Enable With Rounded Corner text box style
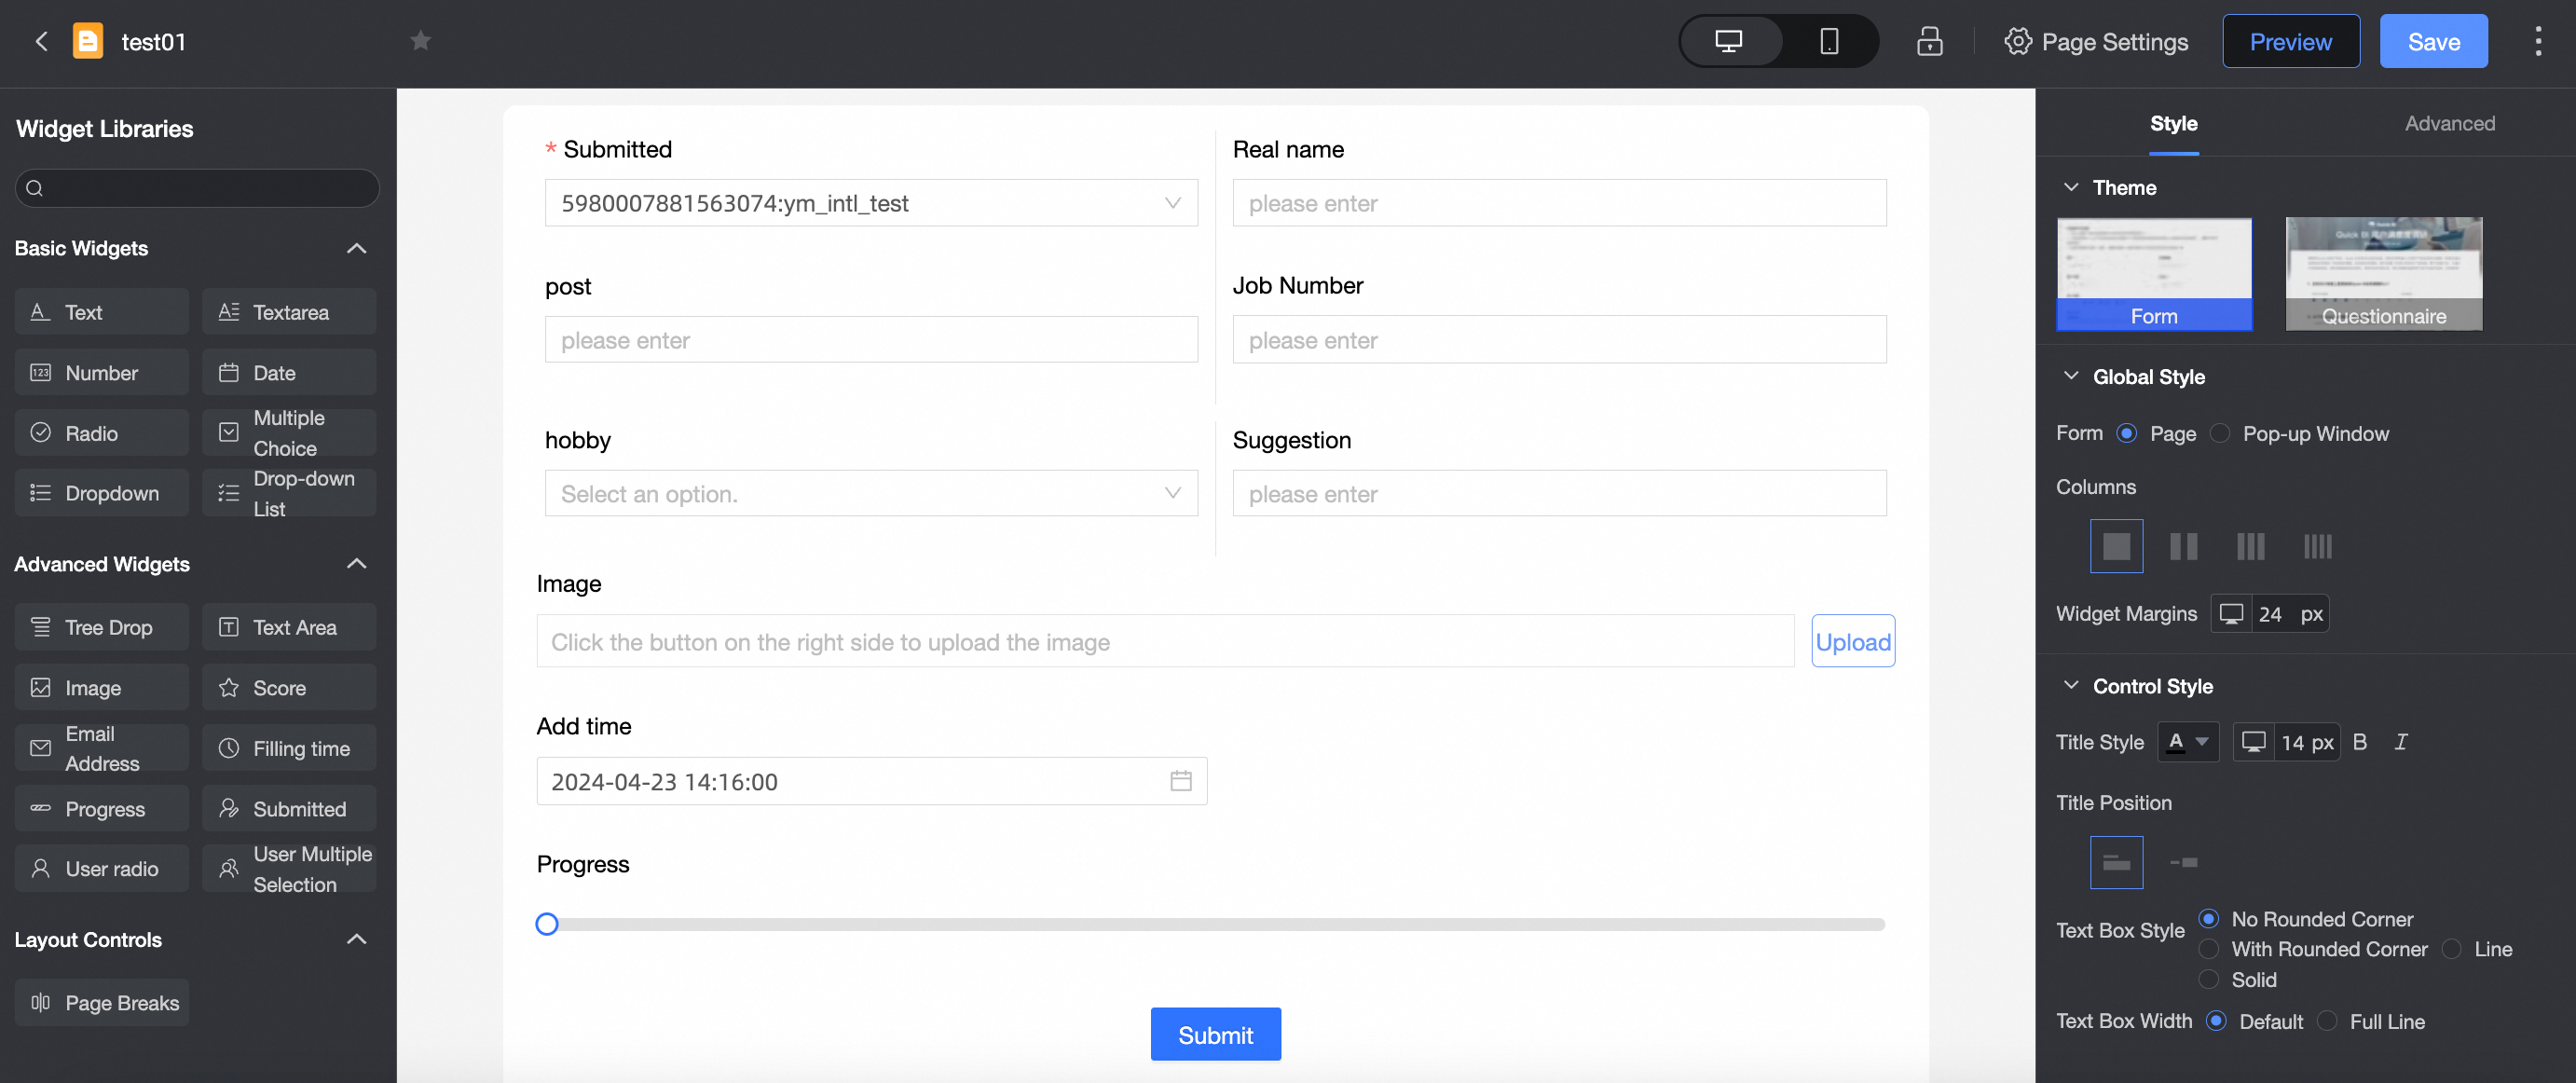The width and height of the screenshot is (2576, 1083). click(2209, 949)
